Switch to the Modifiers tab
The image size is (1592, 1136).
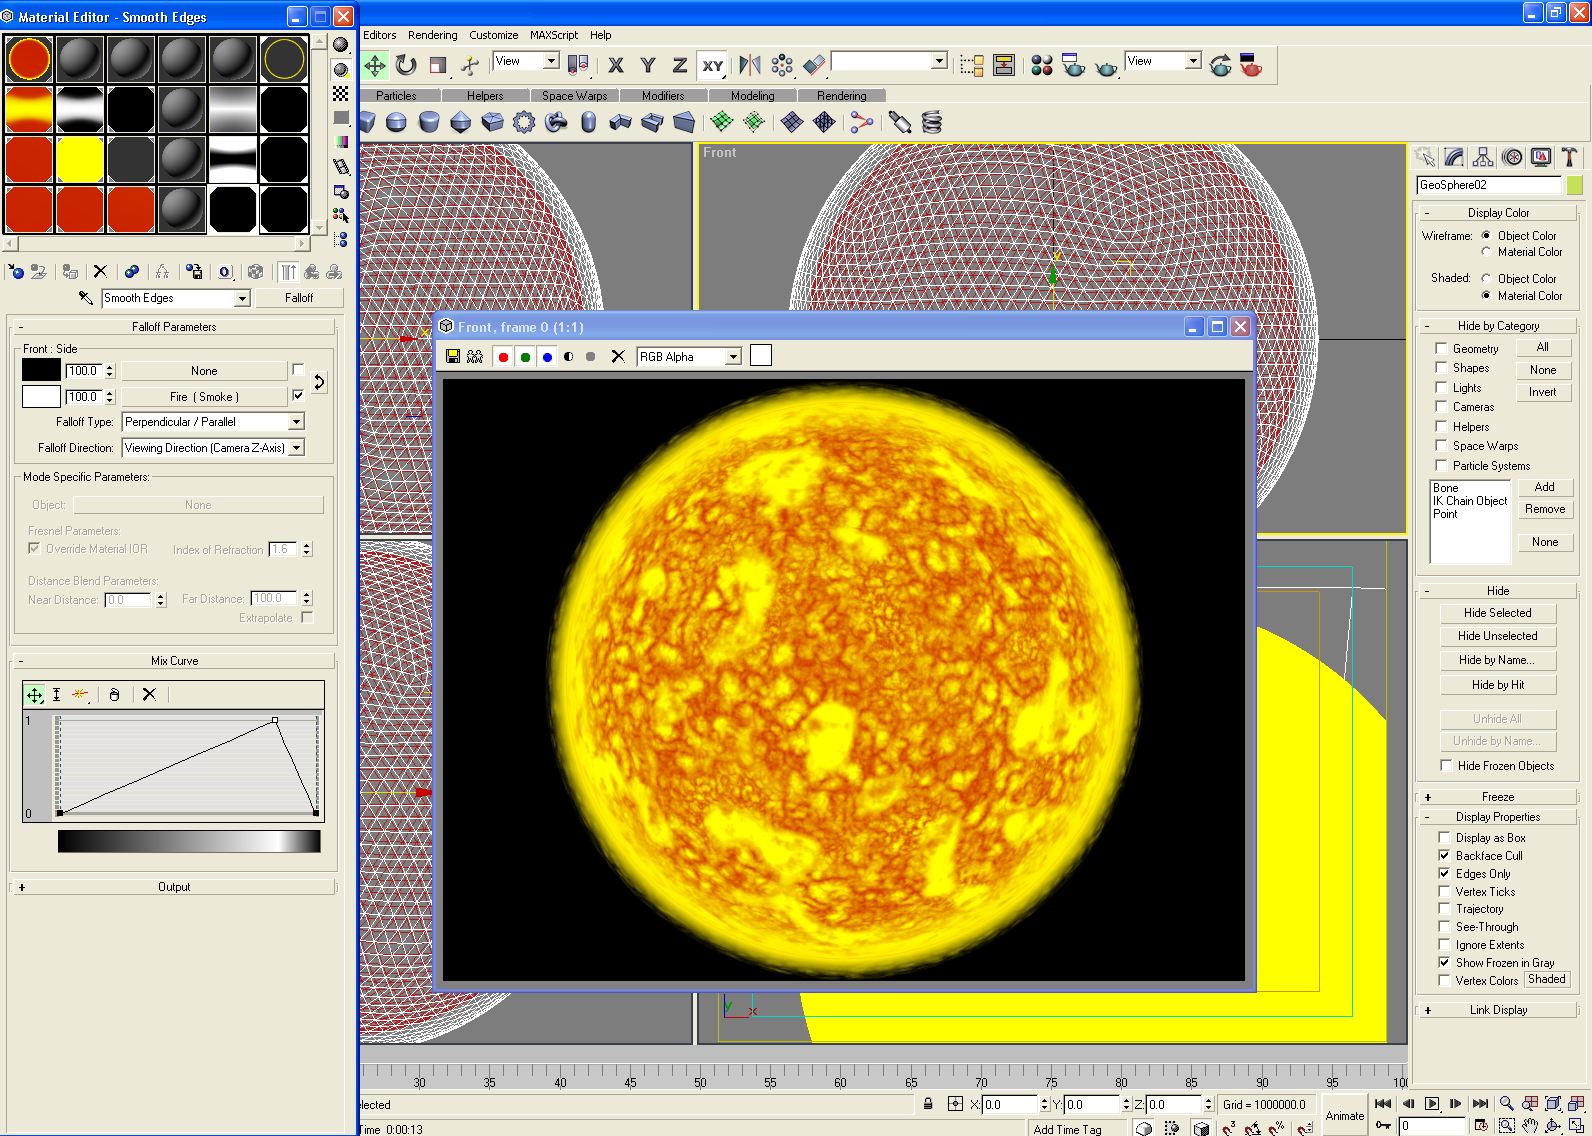pos(663,96)
